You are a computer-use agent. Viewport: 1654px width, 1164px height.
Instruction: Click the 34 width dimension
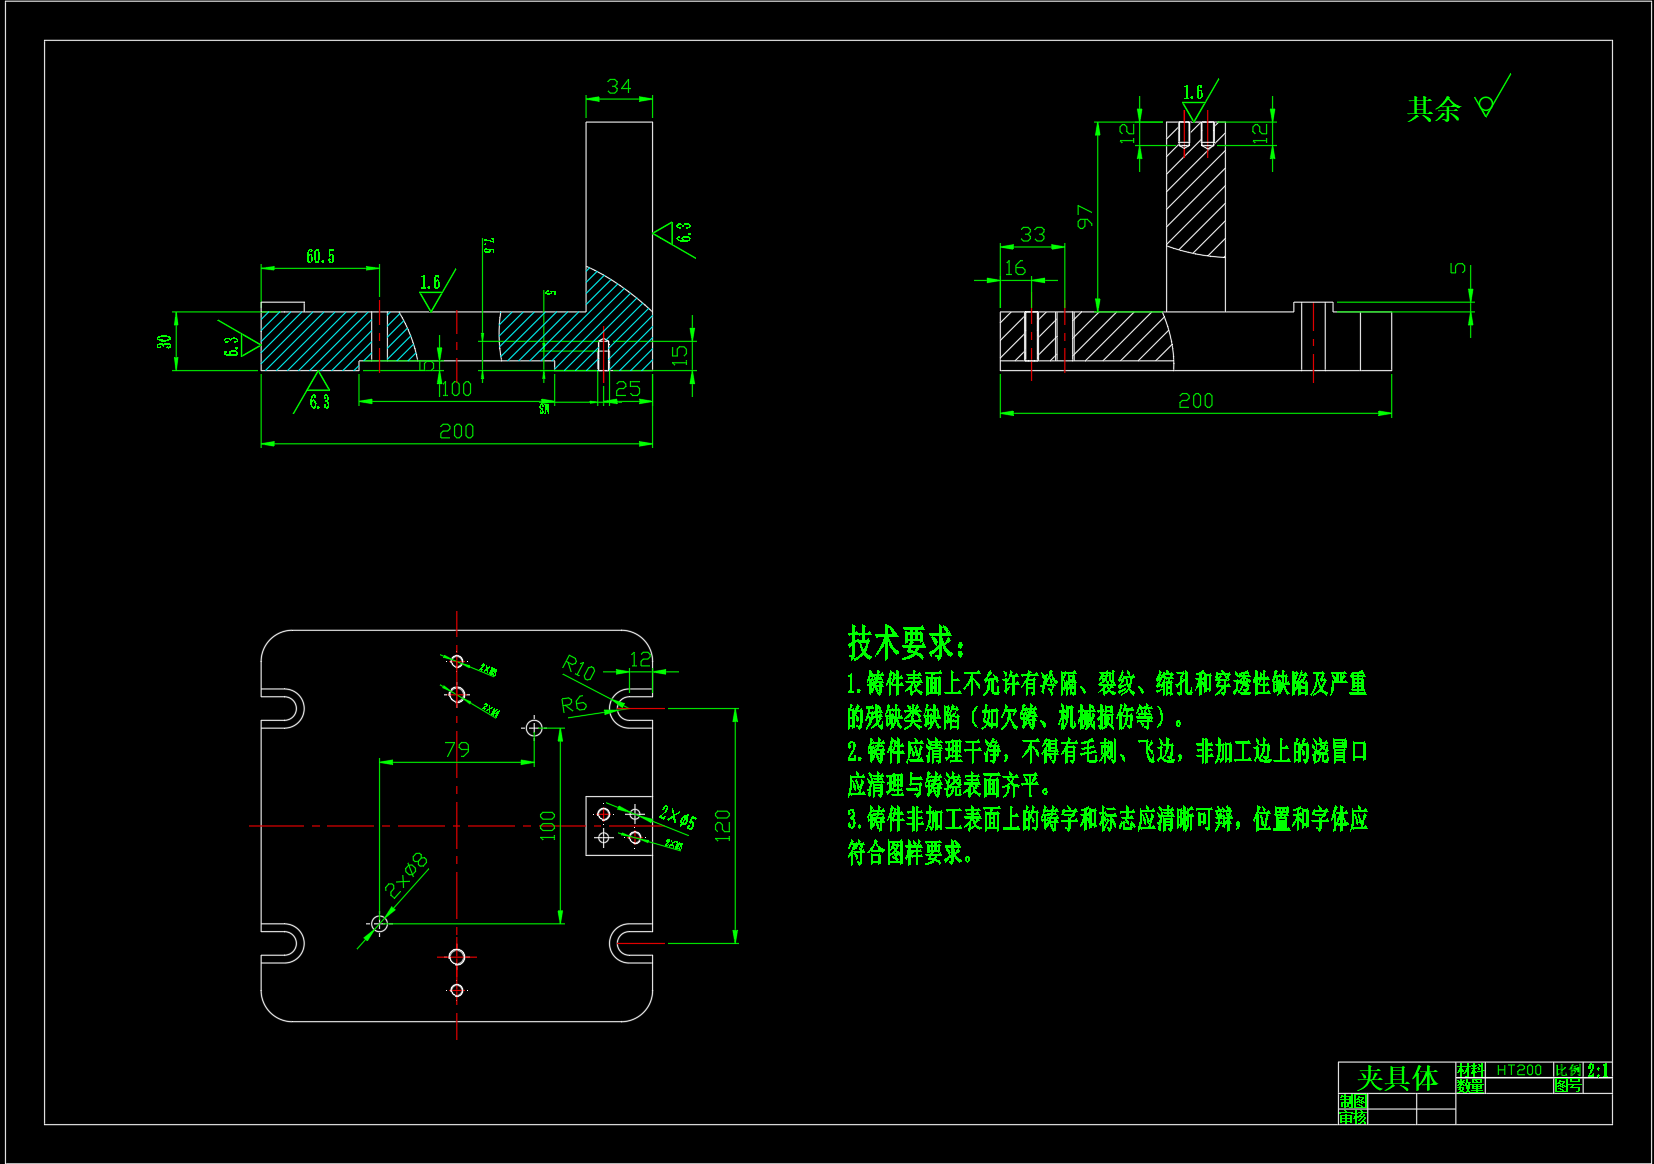click(x=619, y=87)
